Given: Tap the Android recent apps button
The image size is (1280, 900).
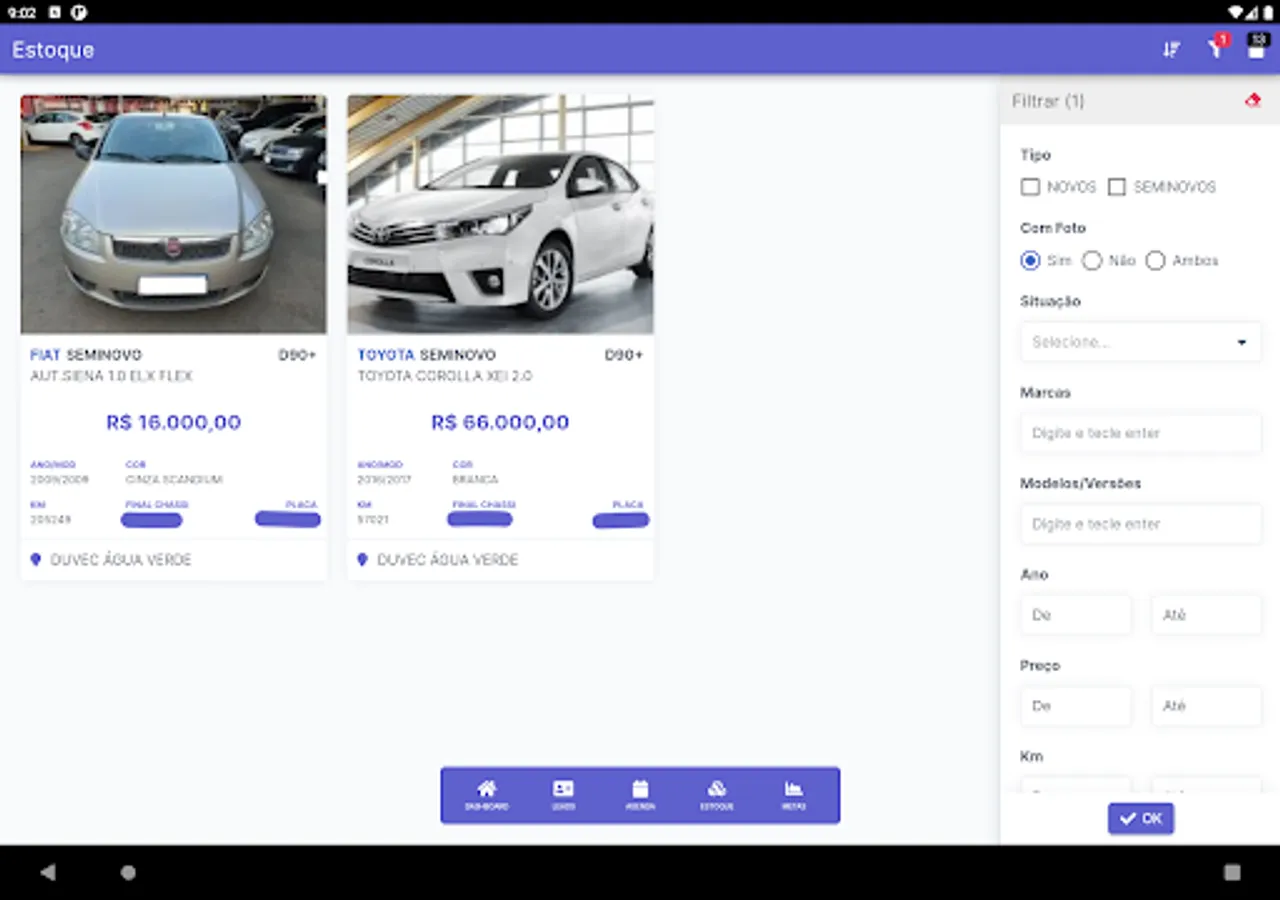Looking at the screenshot, I should (x=1232, y=872).
